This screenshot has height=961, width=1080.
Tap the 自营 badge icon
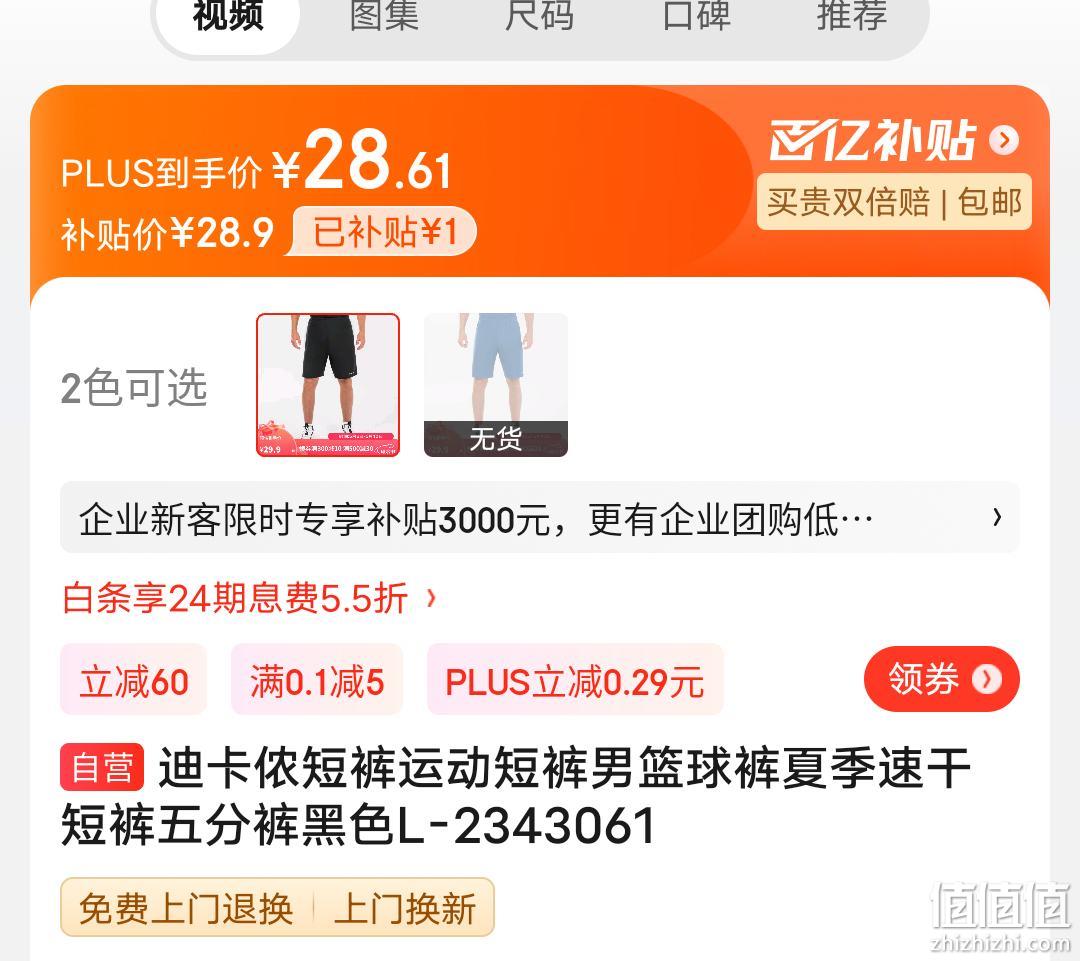coord(102,767)
